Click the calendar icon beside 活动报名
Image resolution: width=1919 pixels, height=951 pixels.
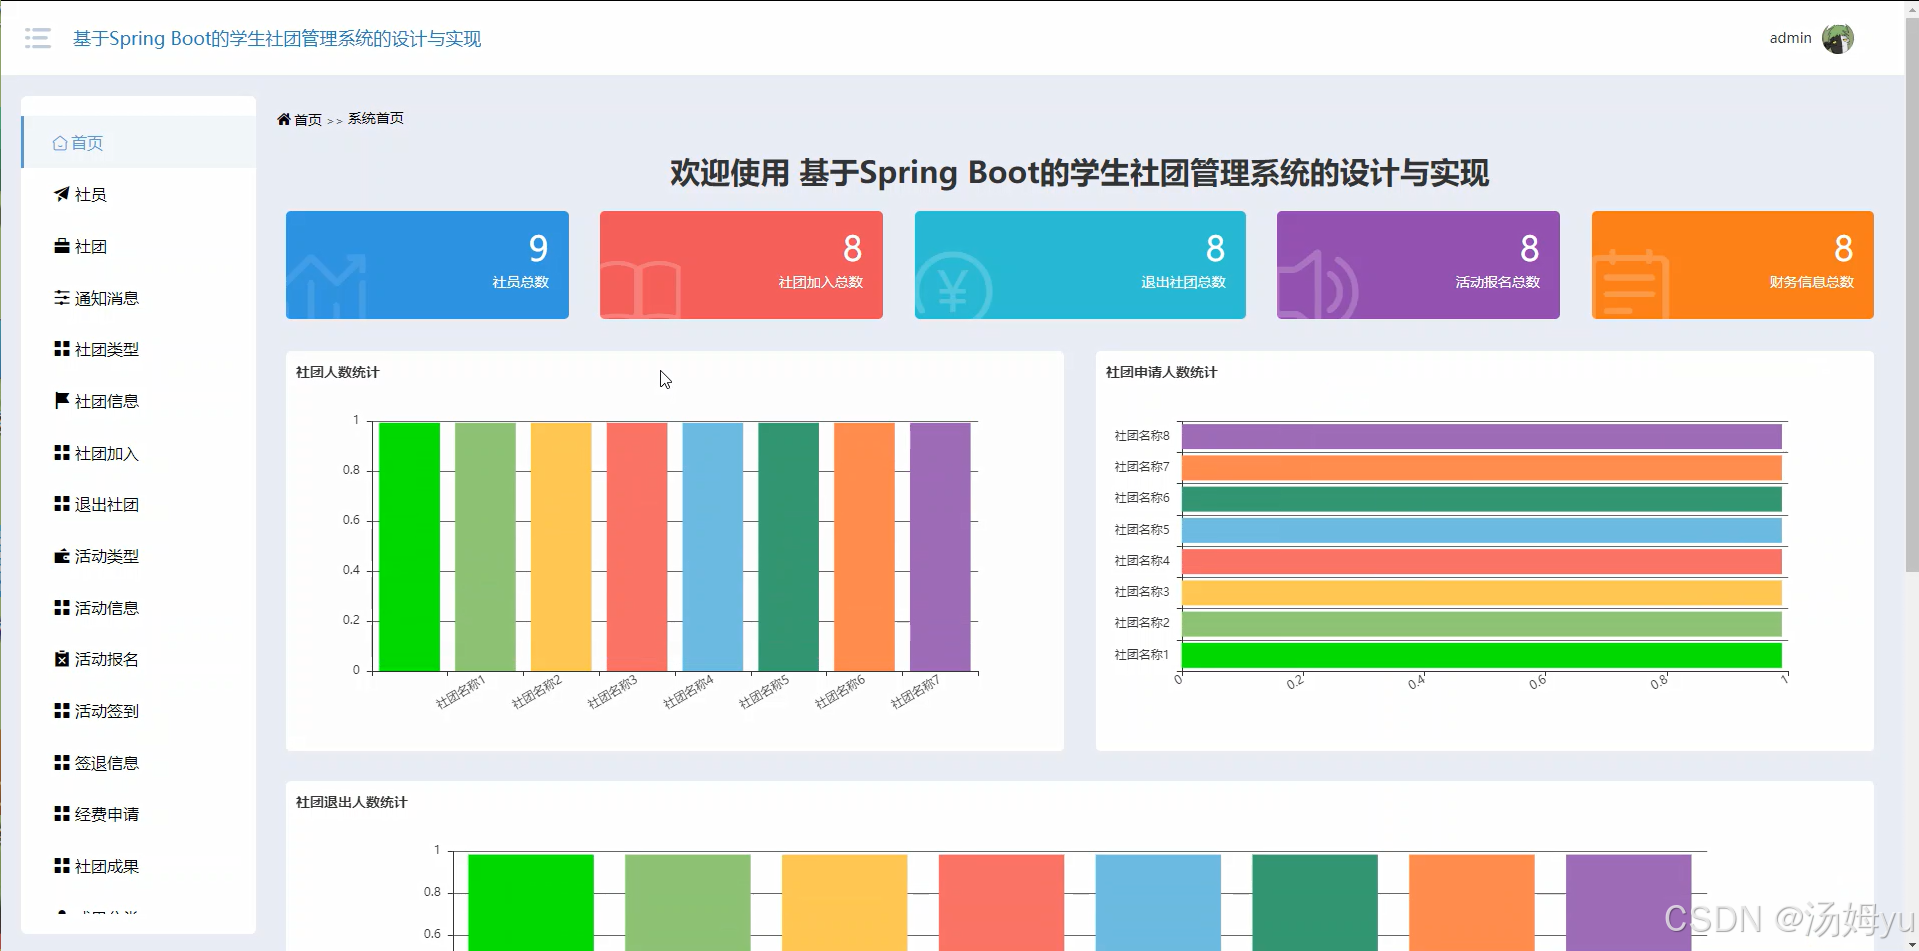click(62, 659)
